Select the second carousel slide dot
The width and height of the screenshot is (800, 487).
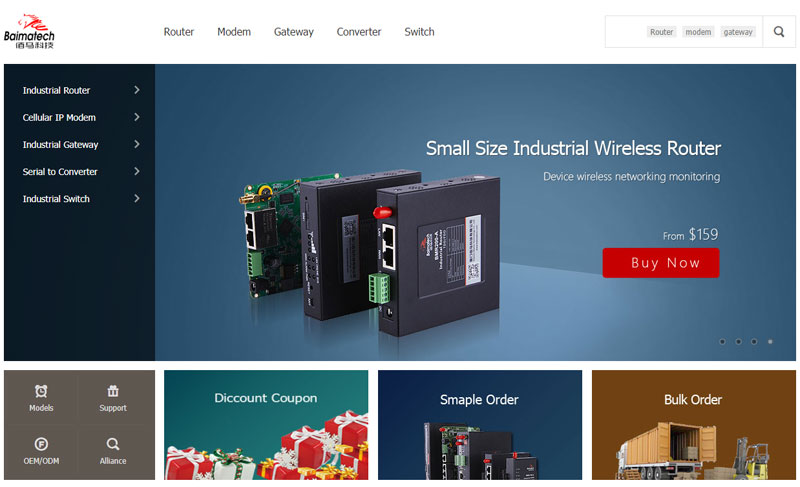click(738, 342)
